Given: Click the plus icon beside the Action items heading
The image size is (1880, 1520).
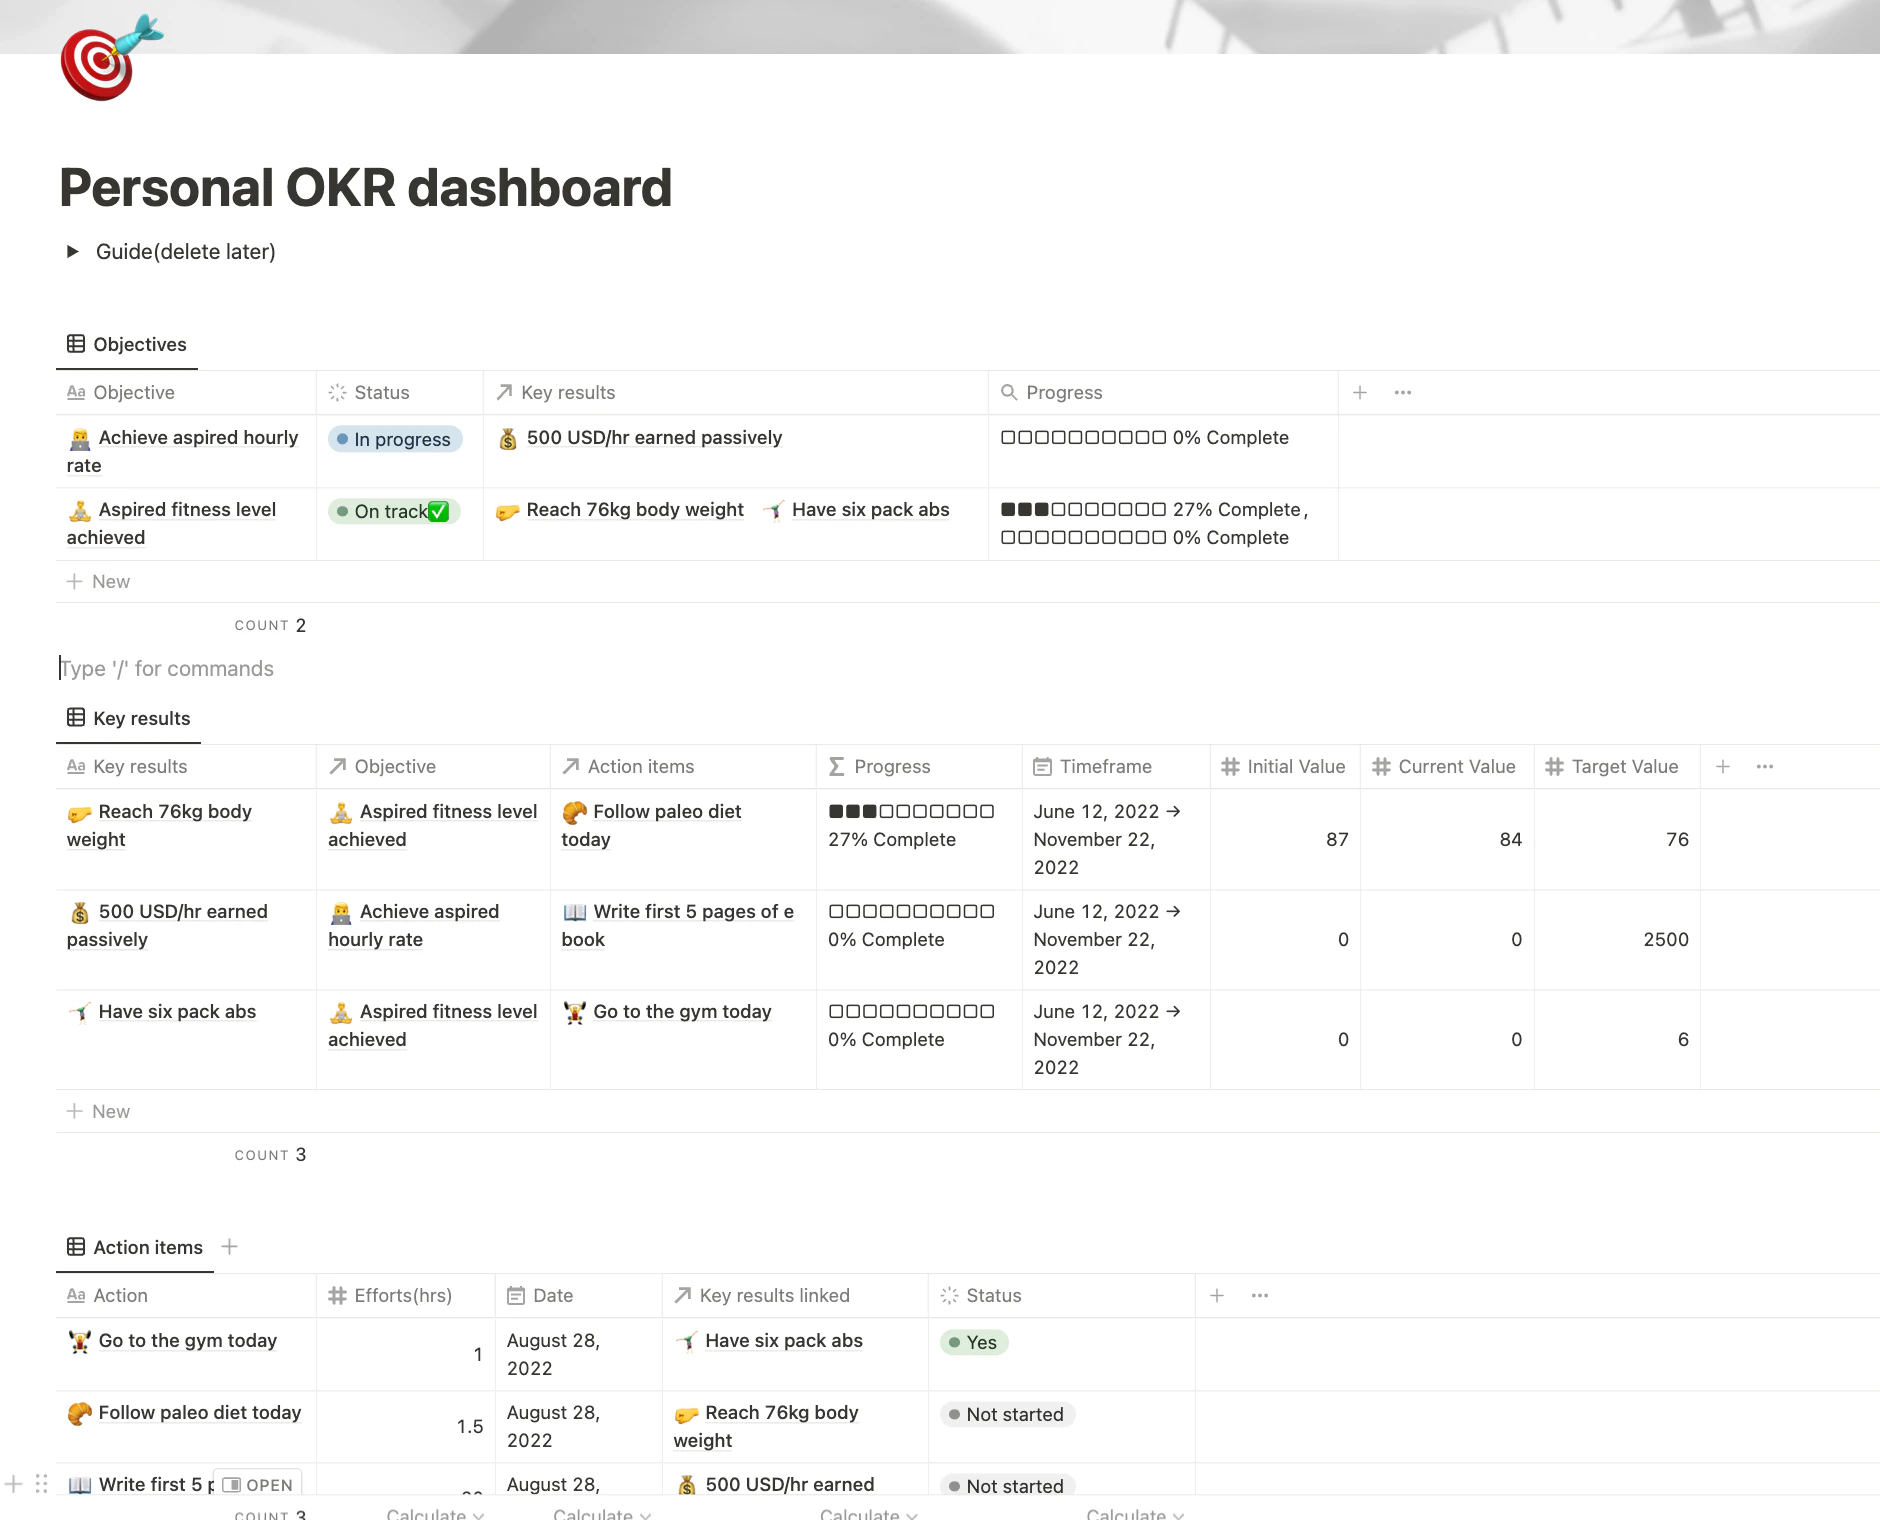Looking at the screenshot, I should coord(229,1246).
